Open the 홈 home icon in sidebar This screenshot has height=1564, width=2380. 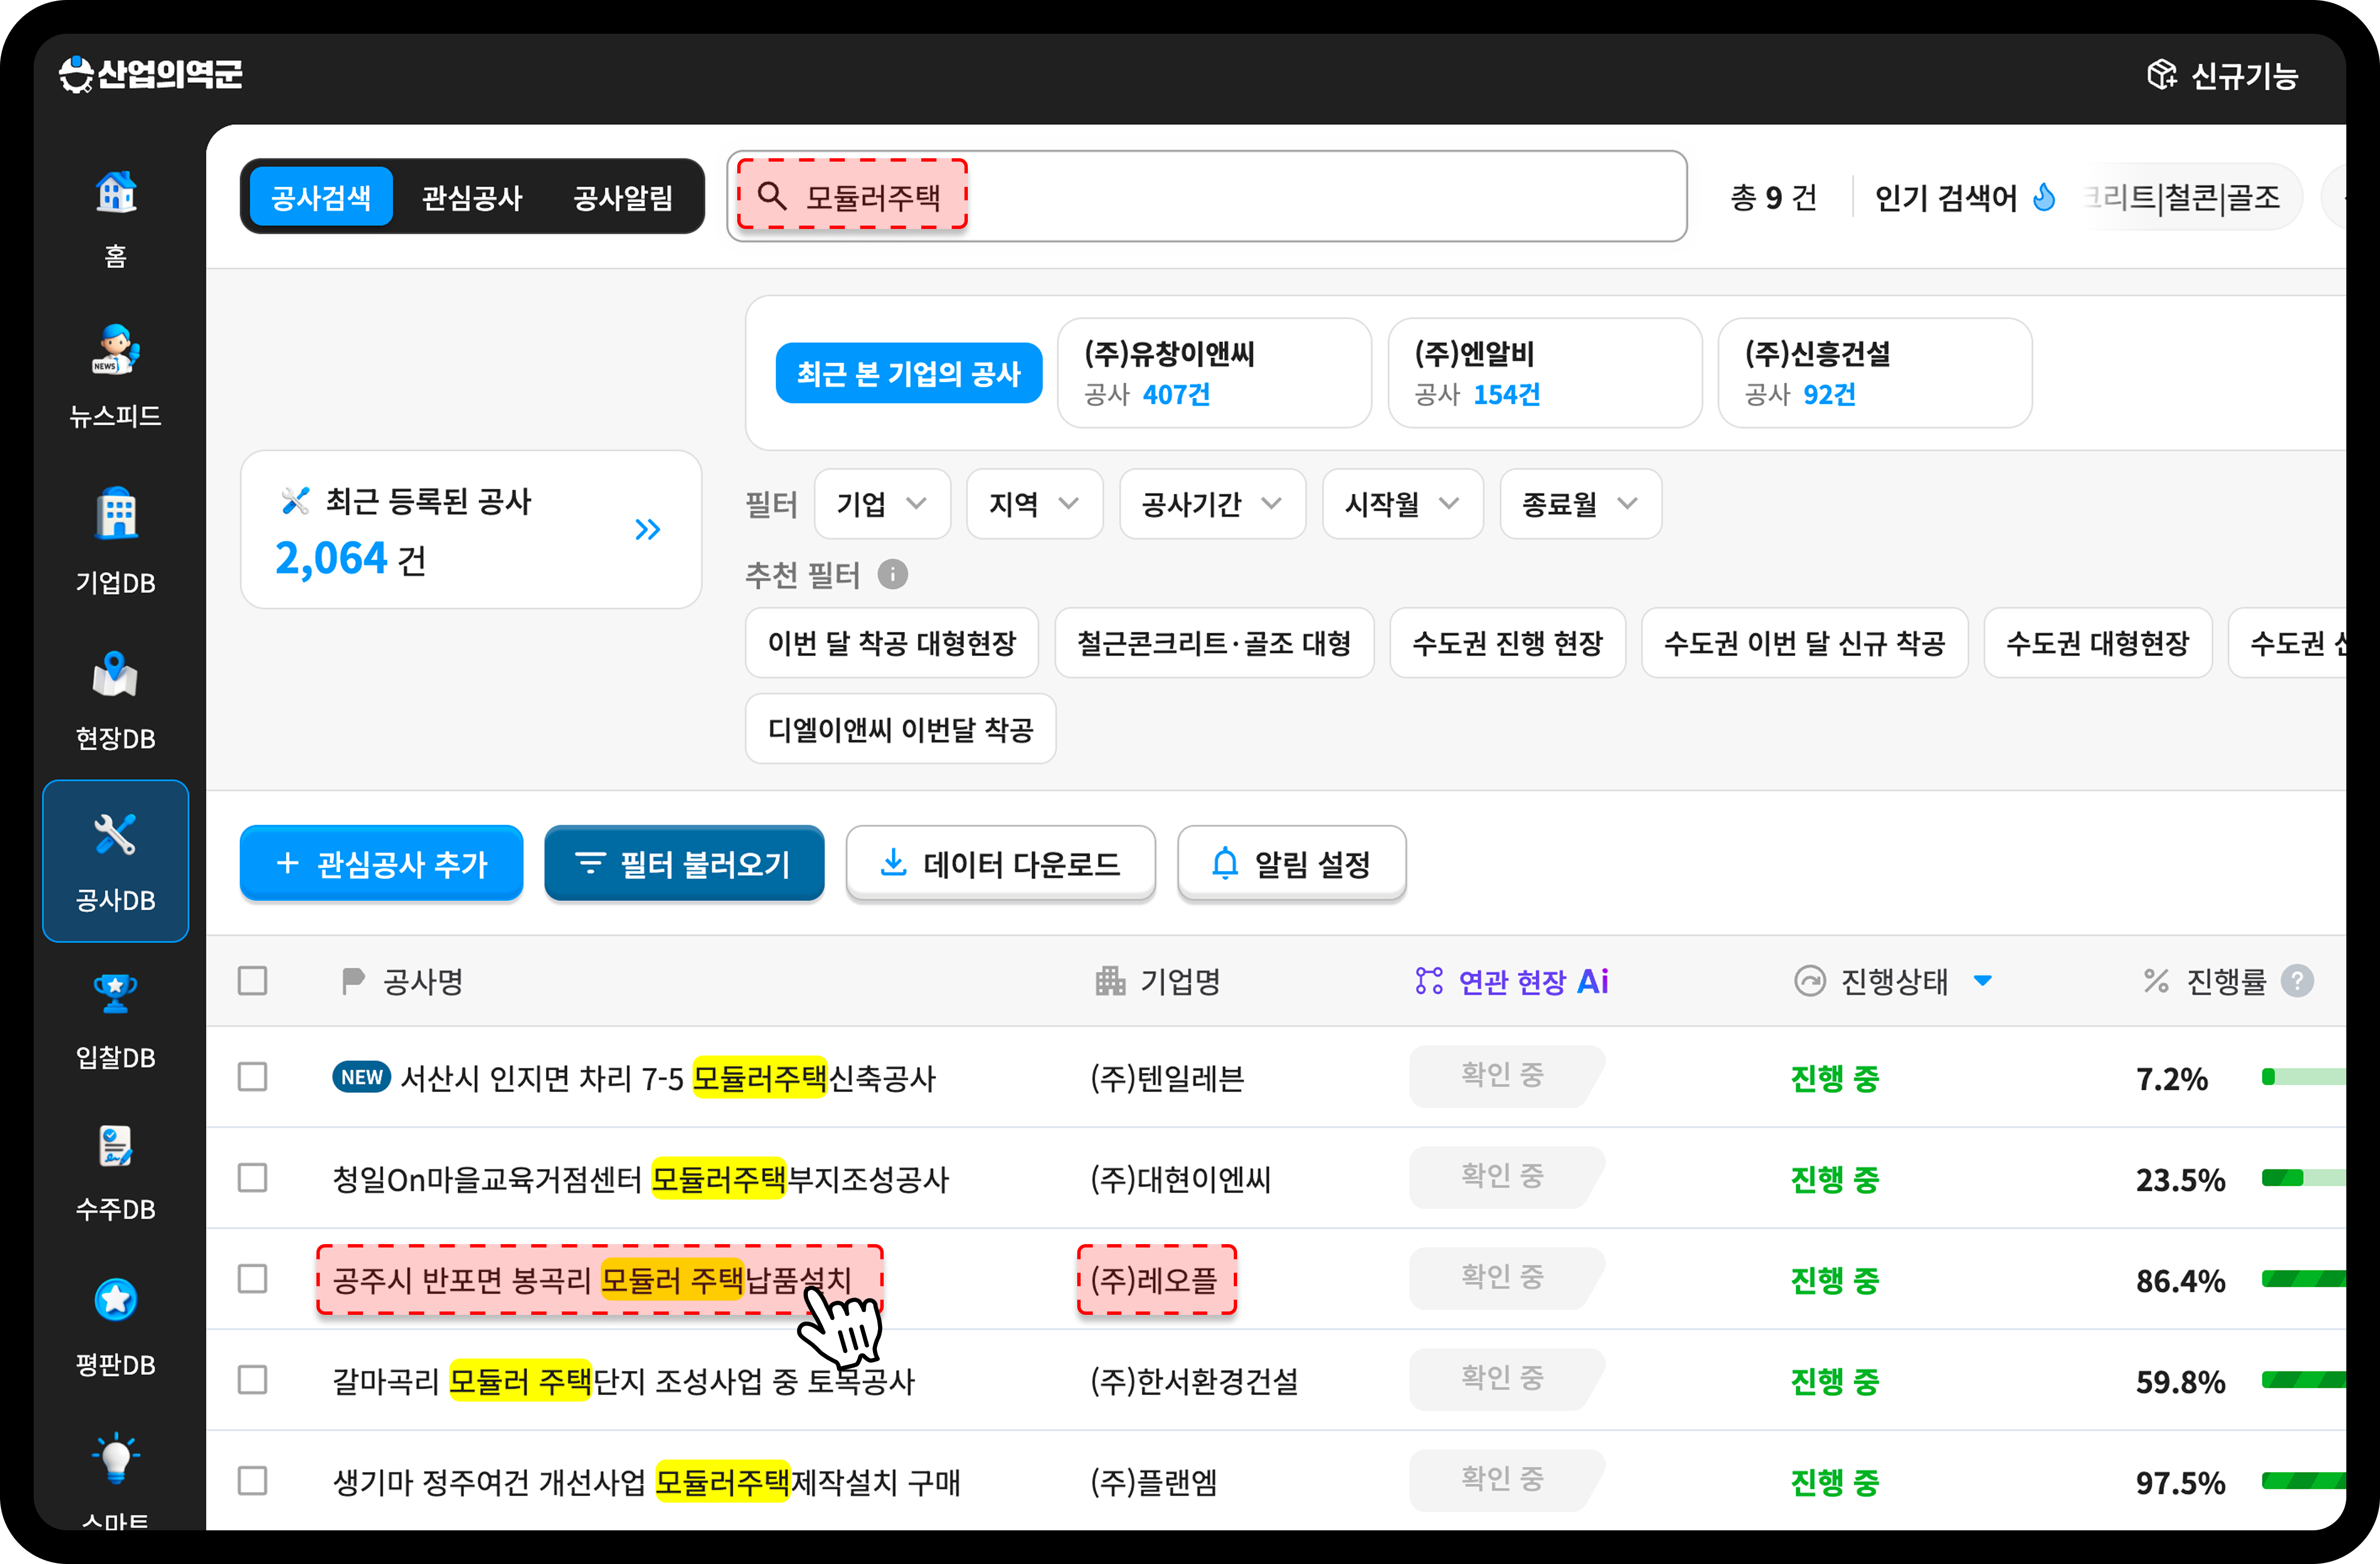(x=116, y=192)
